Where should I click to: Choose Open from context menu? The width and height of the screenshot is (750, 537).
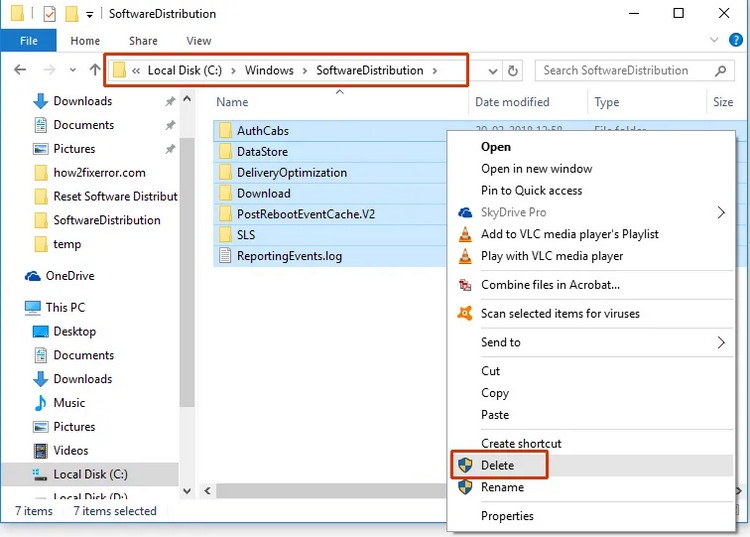coord(496,147)
